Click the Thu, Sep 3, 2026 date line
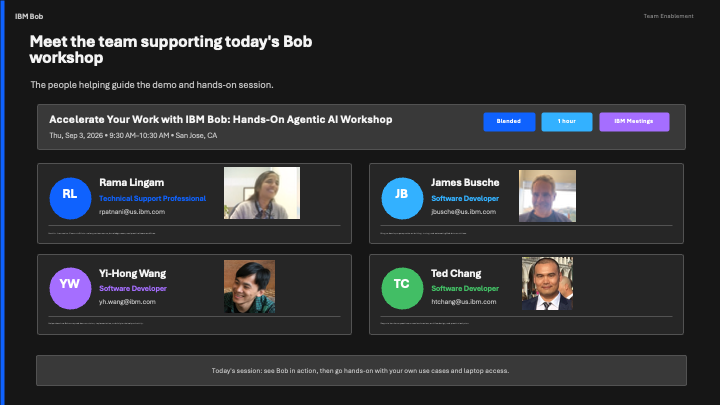This screenshot has height=405, width=720. click(x=133, y=135)
